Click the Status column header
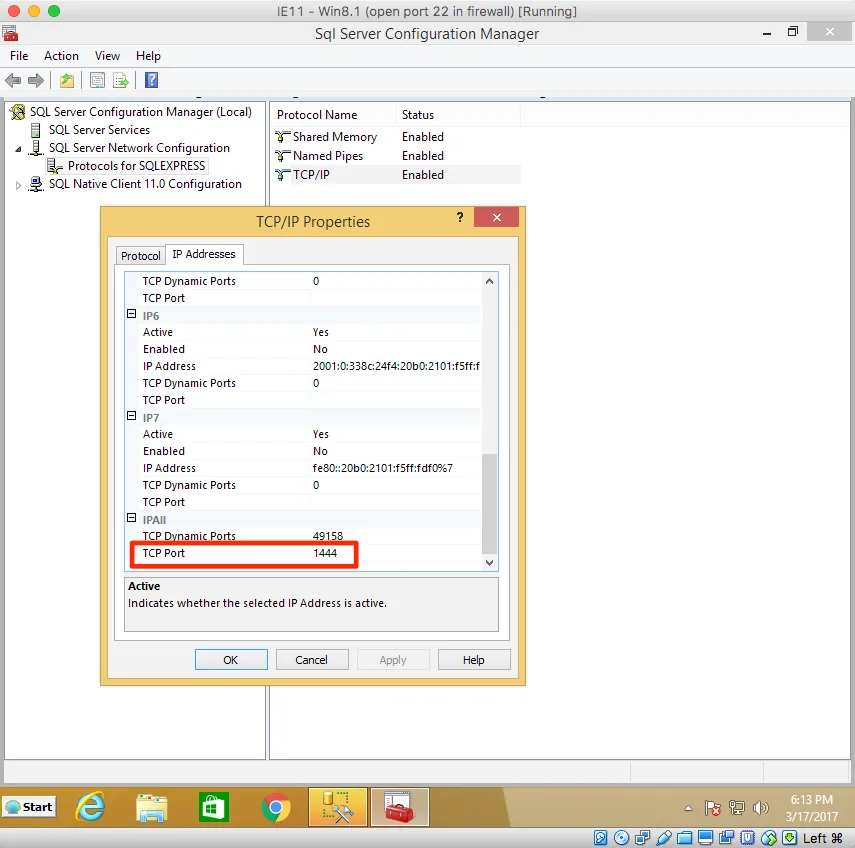The height and width of the screenshot is (848, 855). pos(418,115)
